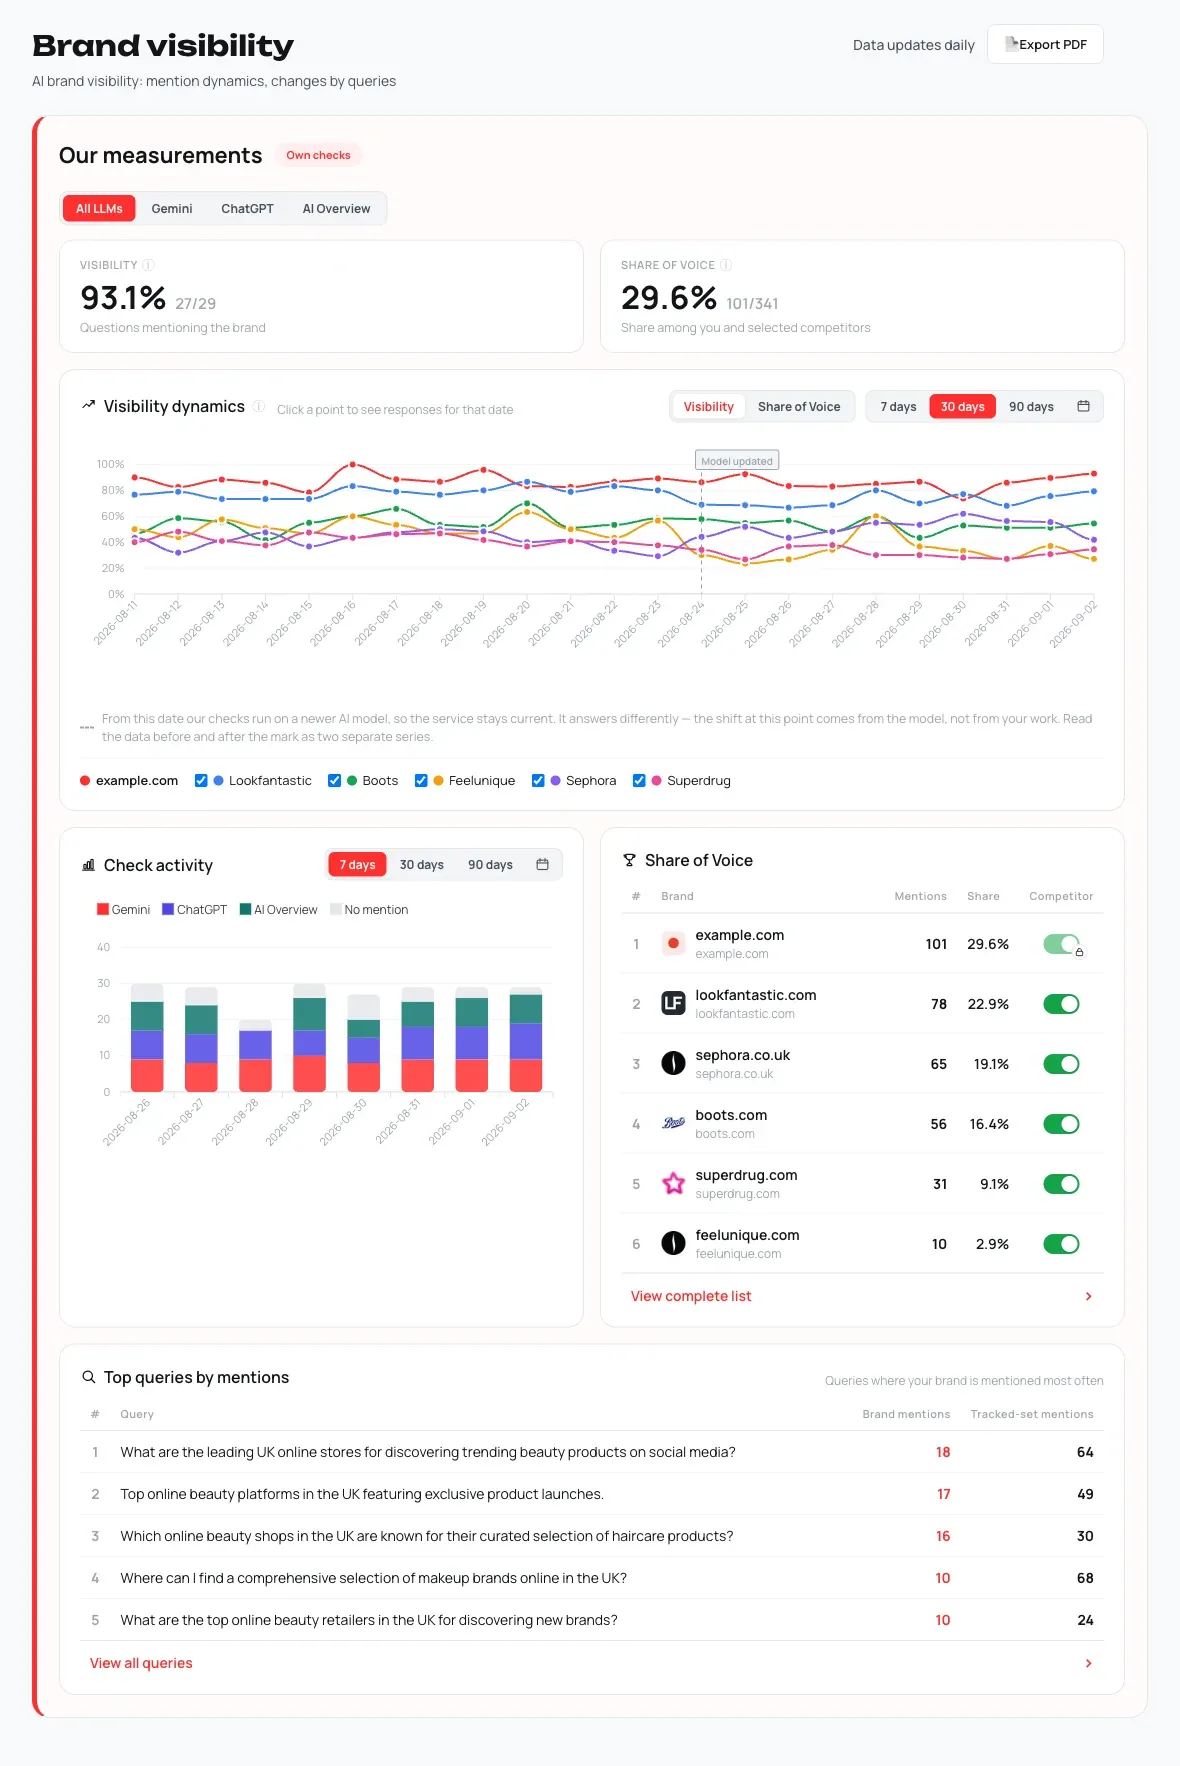Screen dimensions: 1180x1766
Task: Toggle the superdrug.com competitor switch
Action: point(1061,1184)
